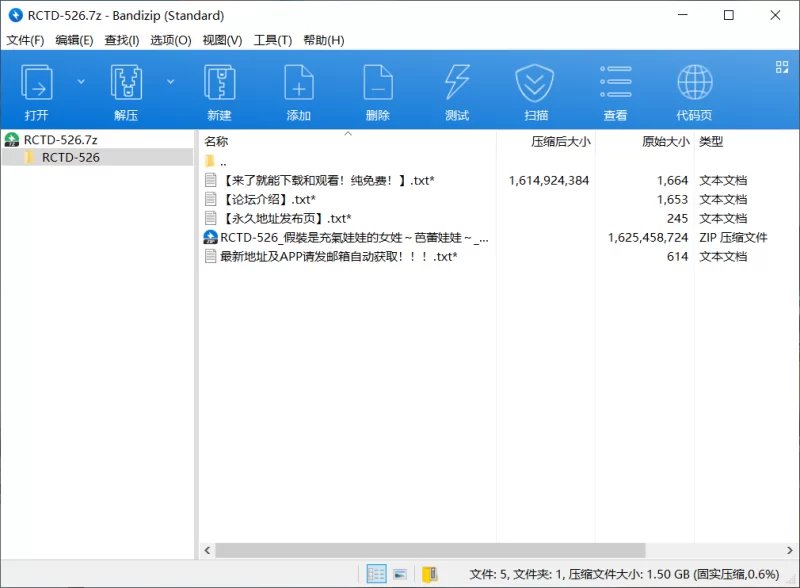The image size is (800, 588).
Task: Sort by 压缩后大小 column header
Action: 561,141
